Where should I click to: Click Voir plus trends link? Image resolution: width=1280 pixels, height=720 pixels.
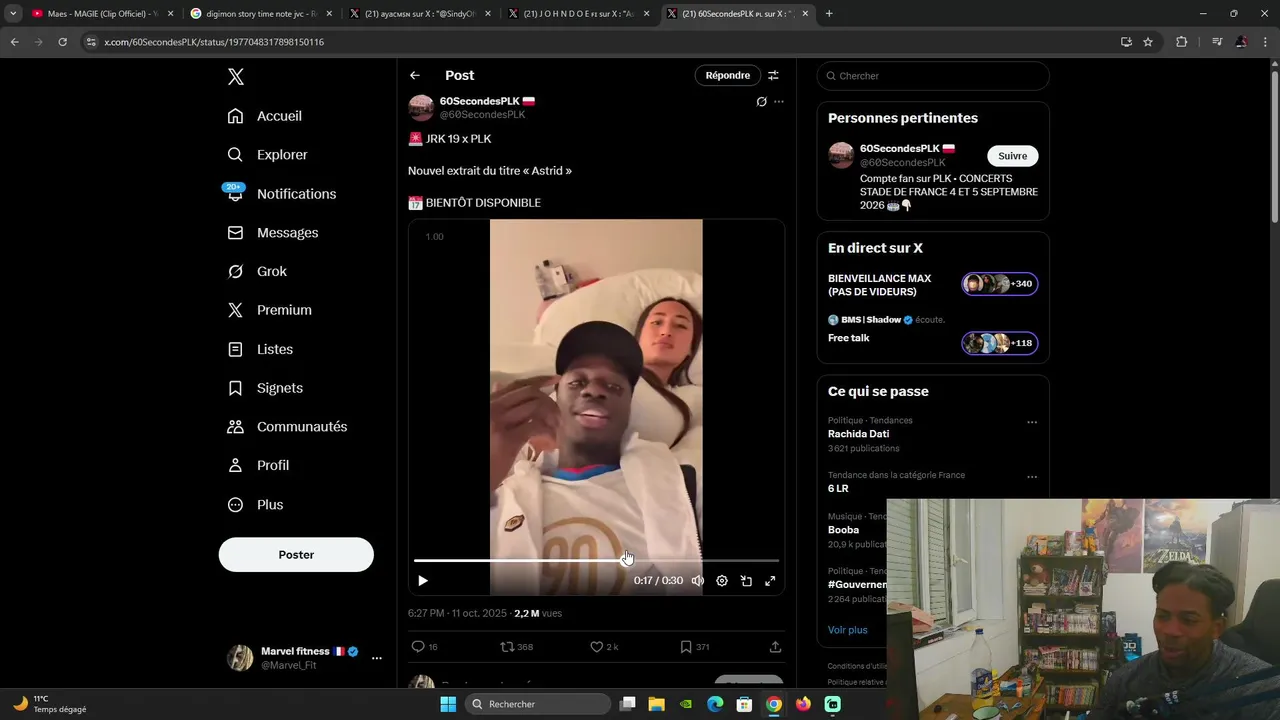pos(848,630)
